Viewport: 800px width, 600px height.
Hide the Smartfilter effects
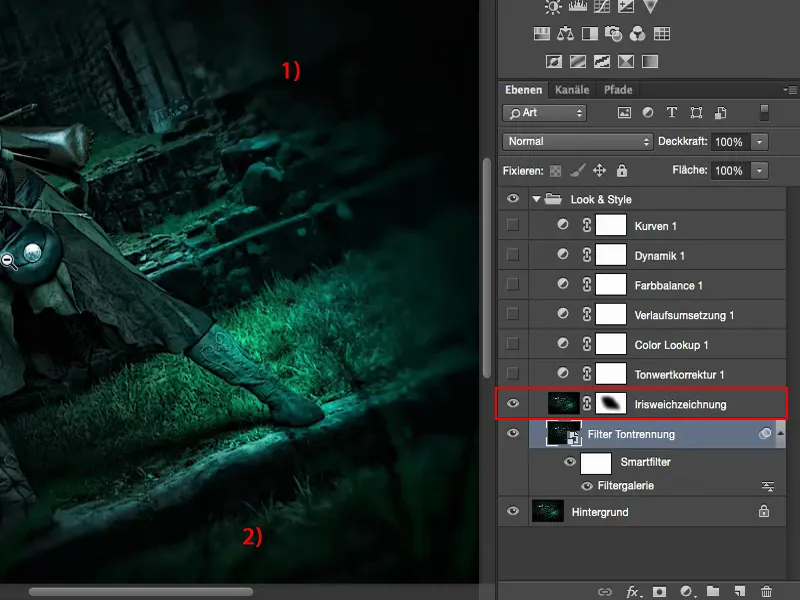pos(570,462)
